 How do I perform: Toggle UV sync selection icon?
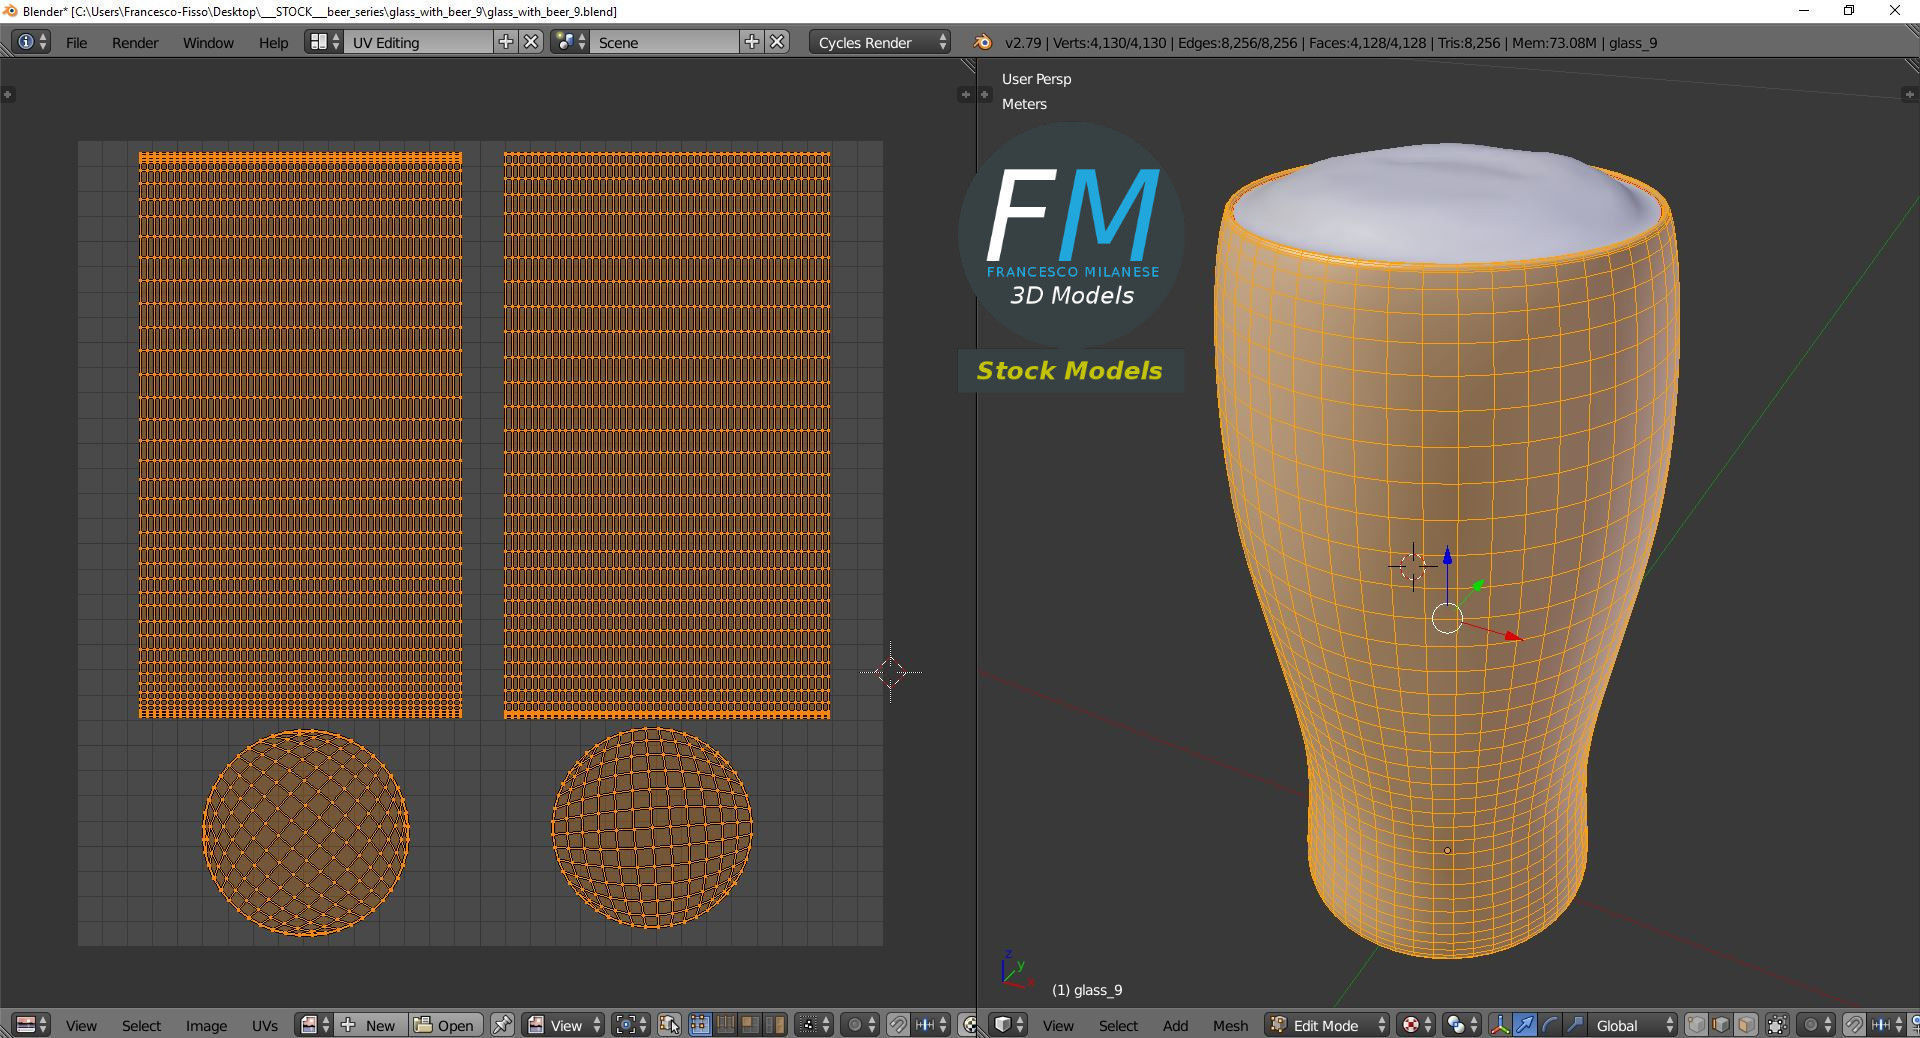[669, 1025]
